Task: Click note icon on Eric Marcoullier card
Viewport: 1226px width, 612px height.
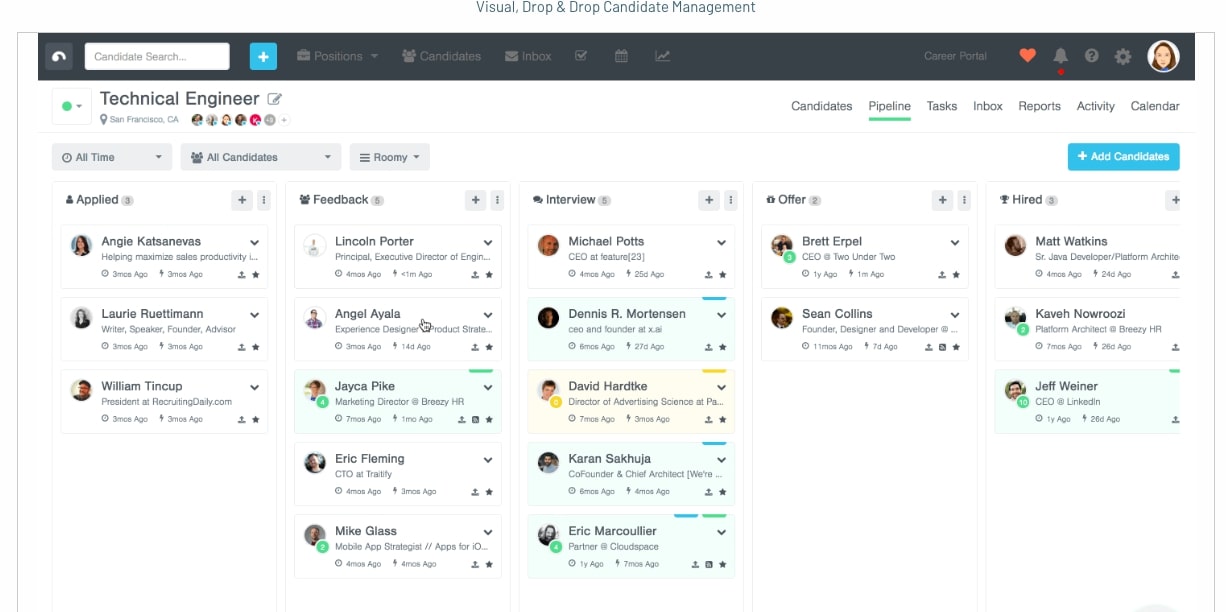Action: coord(709,564)
